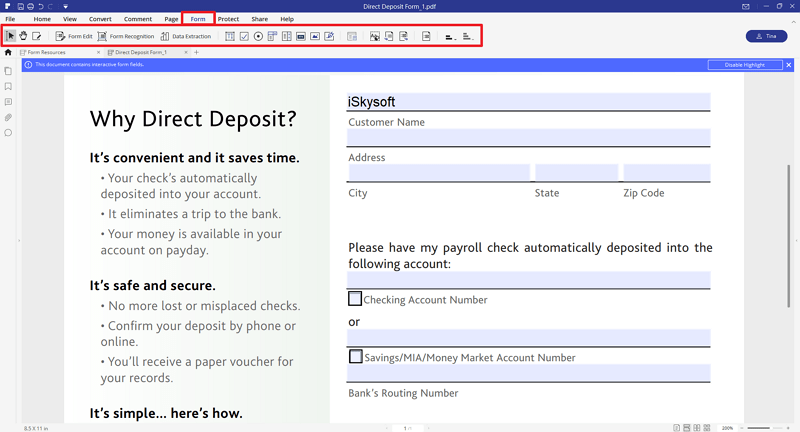Run Form Recognition
The width and height of the screenshot is (800, 432).
click(126, 36)
